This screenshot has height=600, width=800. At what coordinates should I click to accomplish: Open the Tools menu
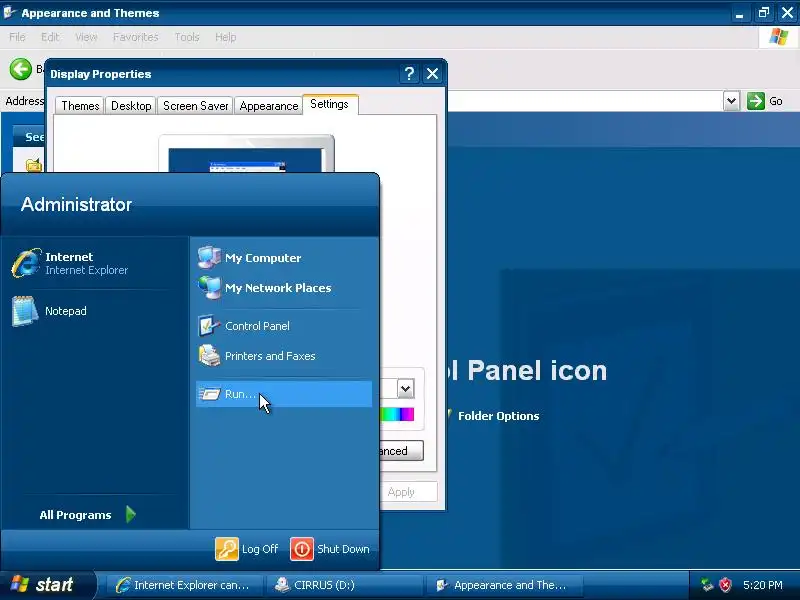[x=187, y=37]
